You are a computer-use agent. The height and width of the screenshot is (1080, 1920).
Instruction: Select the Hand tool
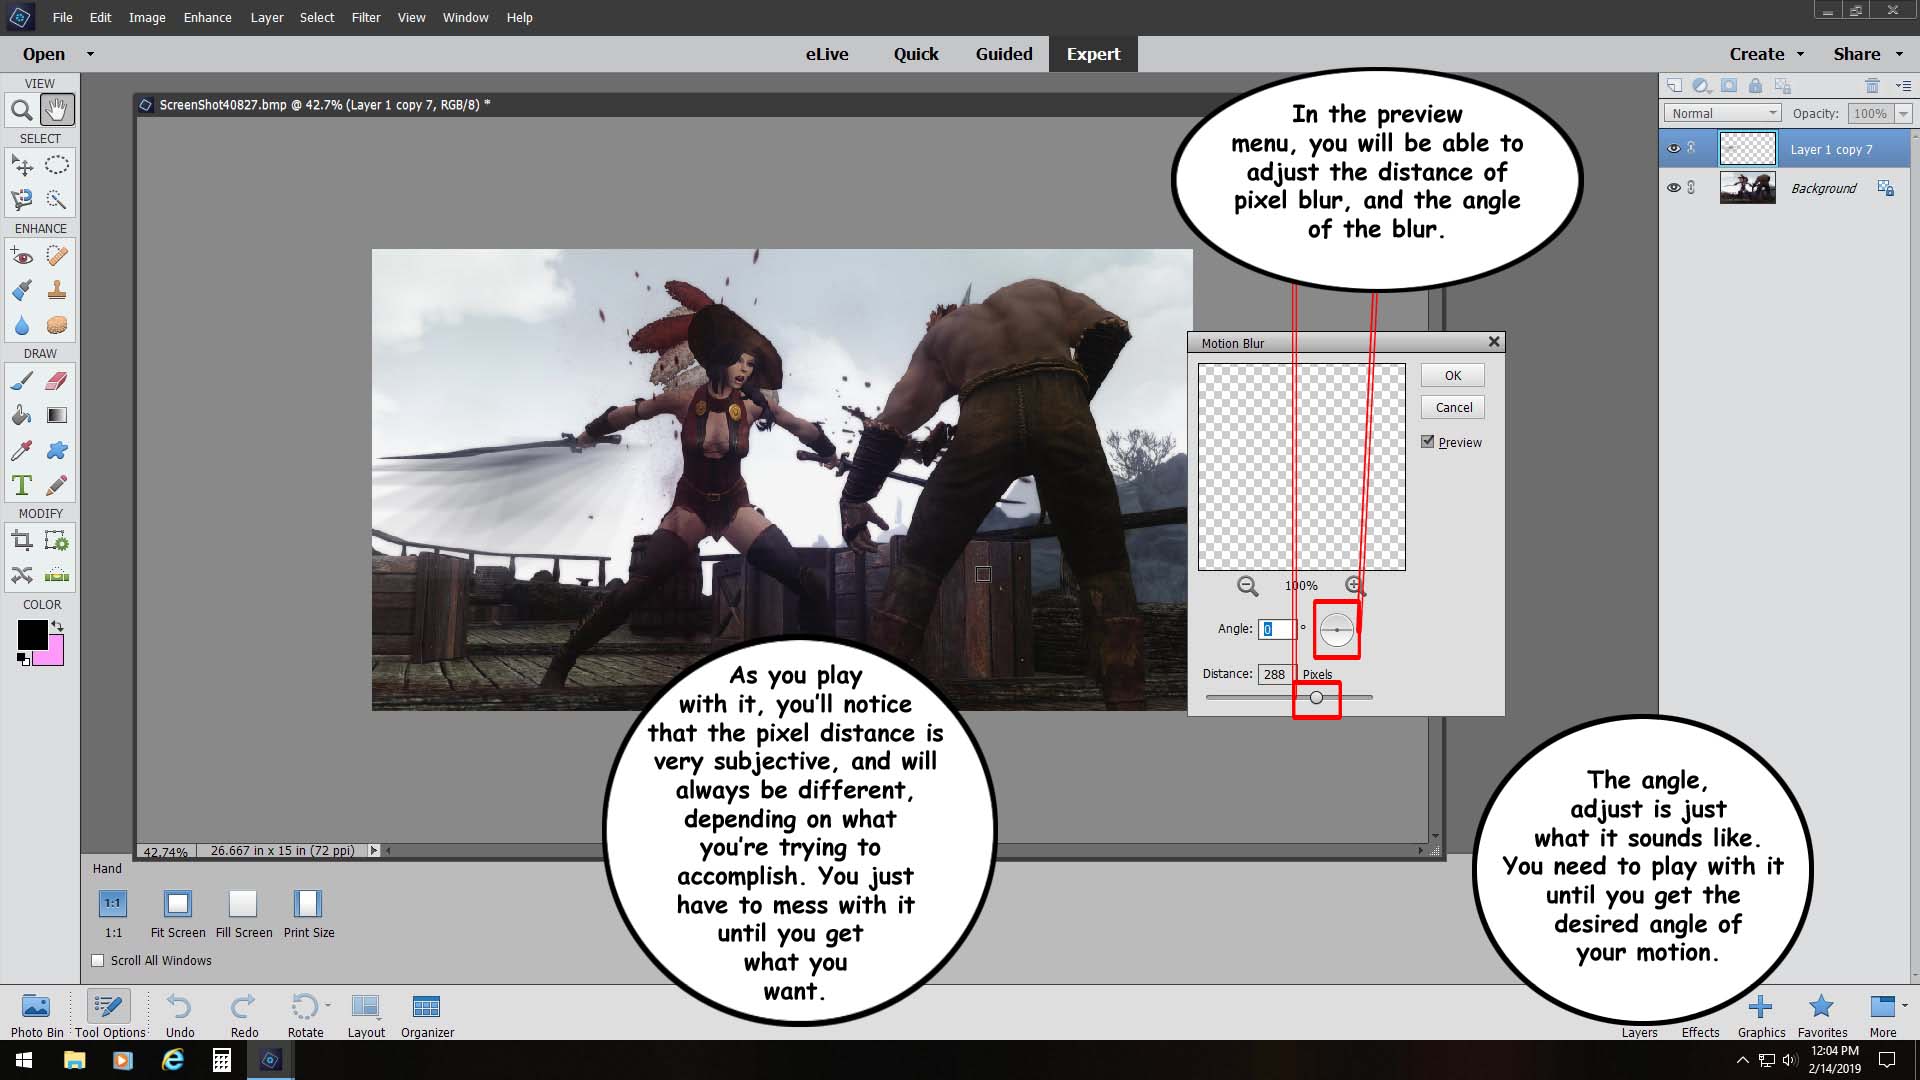click(57, 110)
